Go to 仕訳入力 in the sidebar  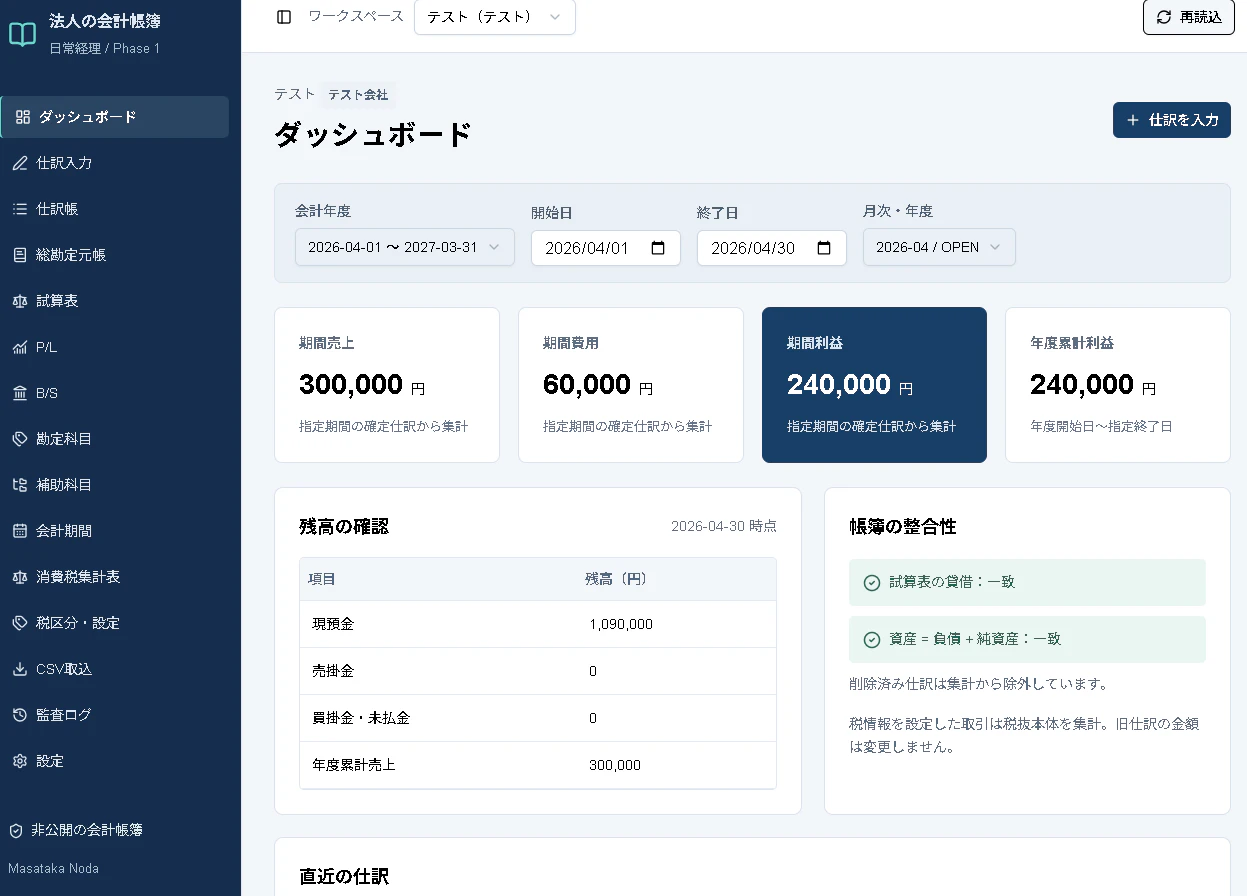pyautogui.click(x=115, y=163)
